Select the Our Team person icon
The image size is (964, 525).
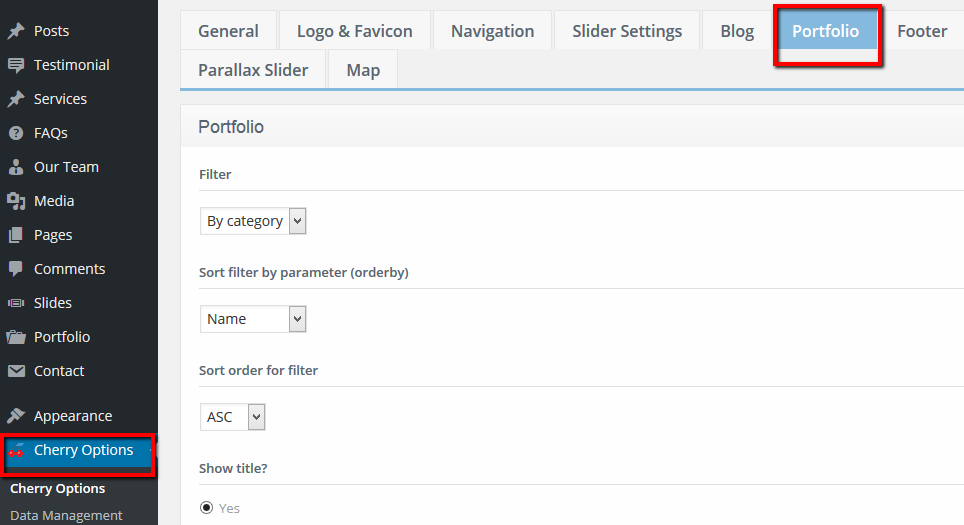click(16, 167)
